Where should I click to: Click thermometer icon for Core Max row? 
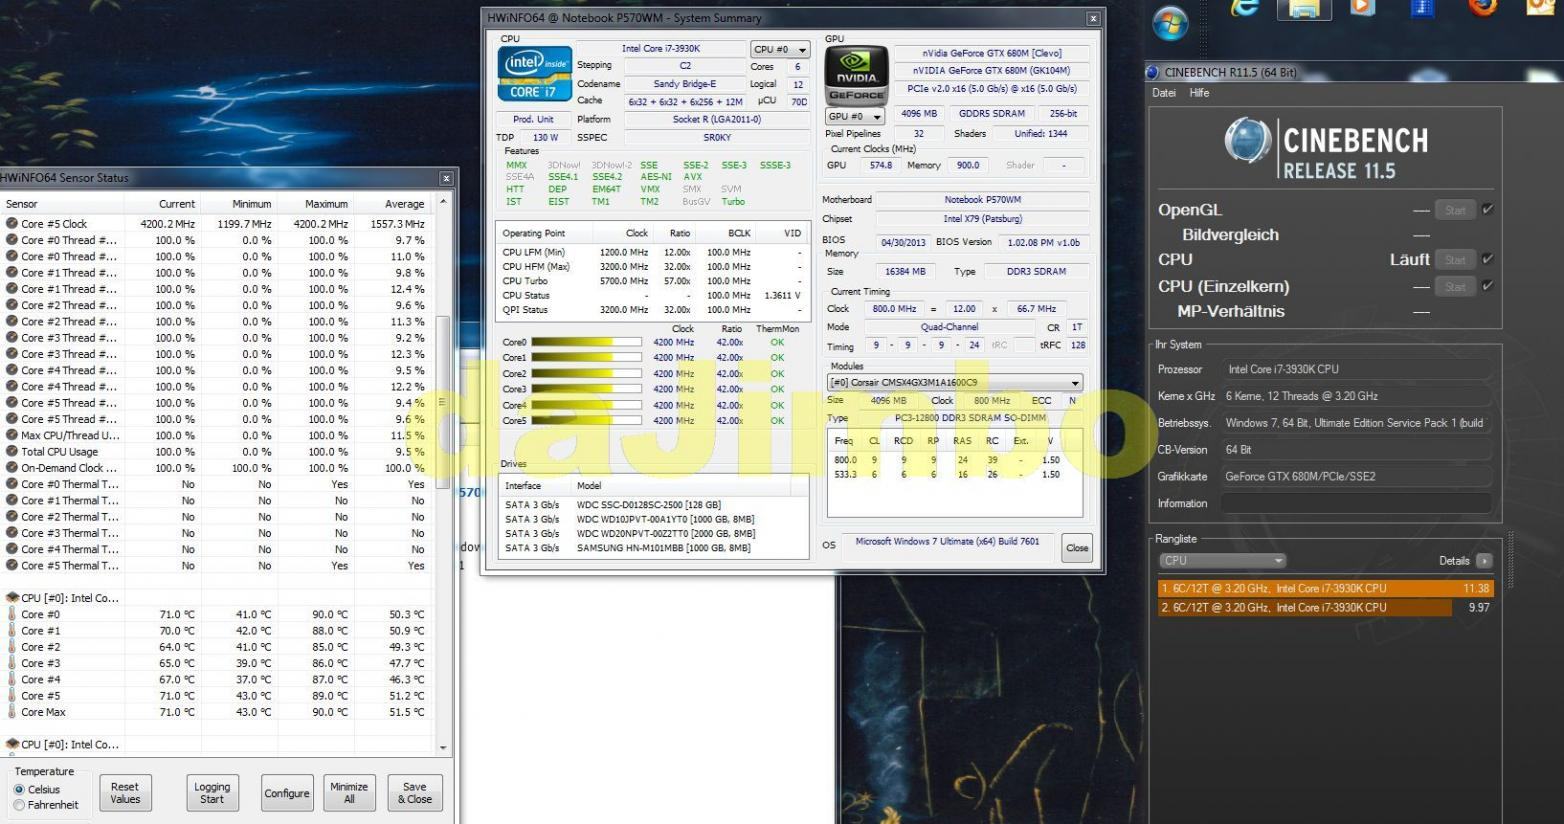pos(12,712)
